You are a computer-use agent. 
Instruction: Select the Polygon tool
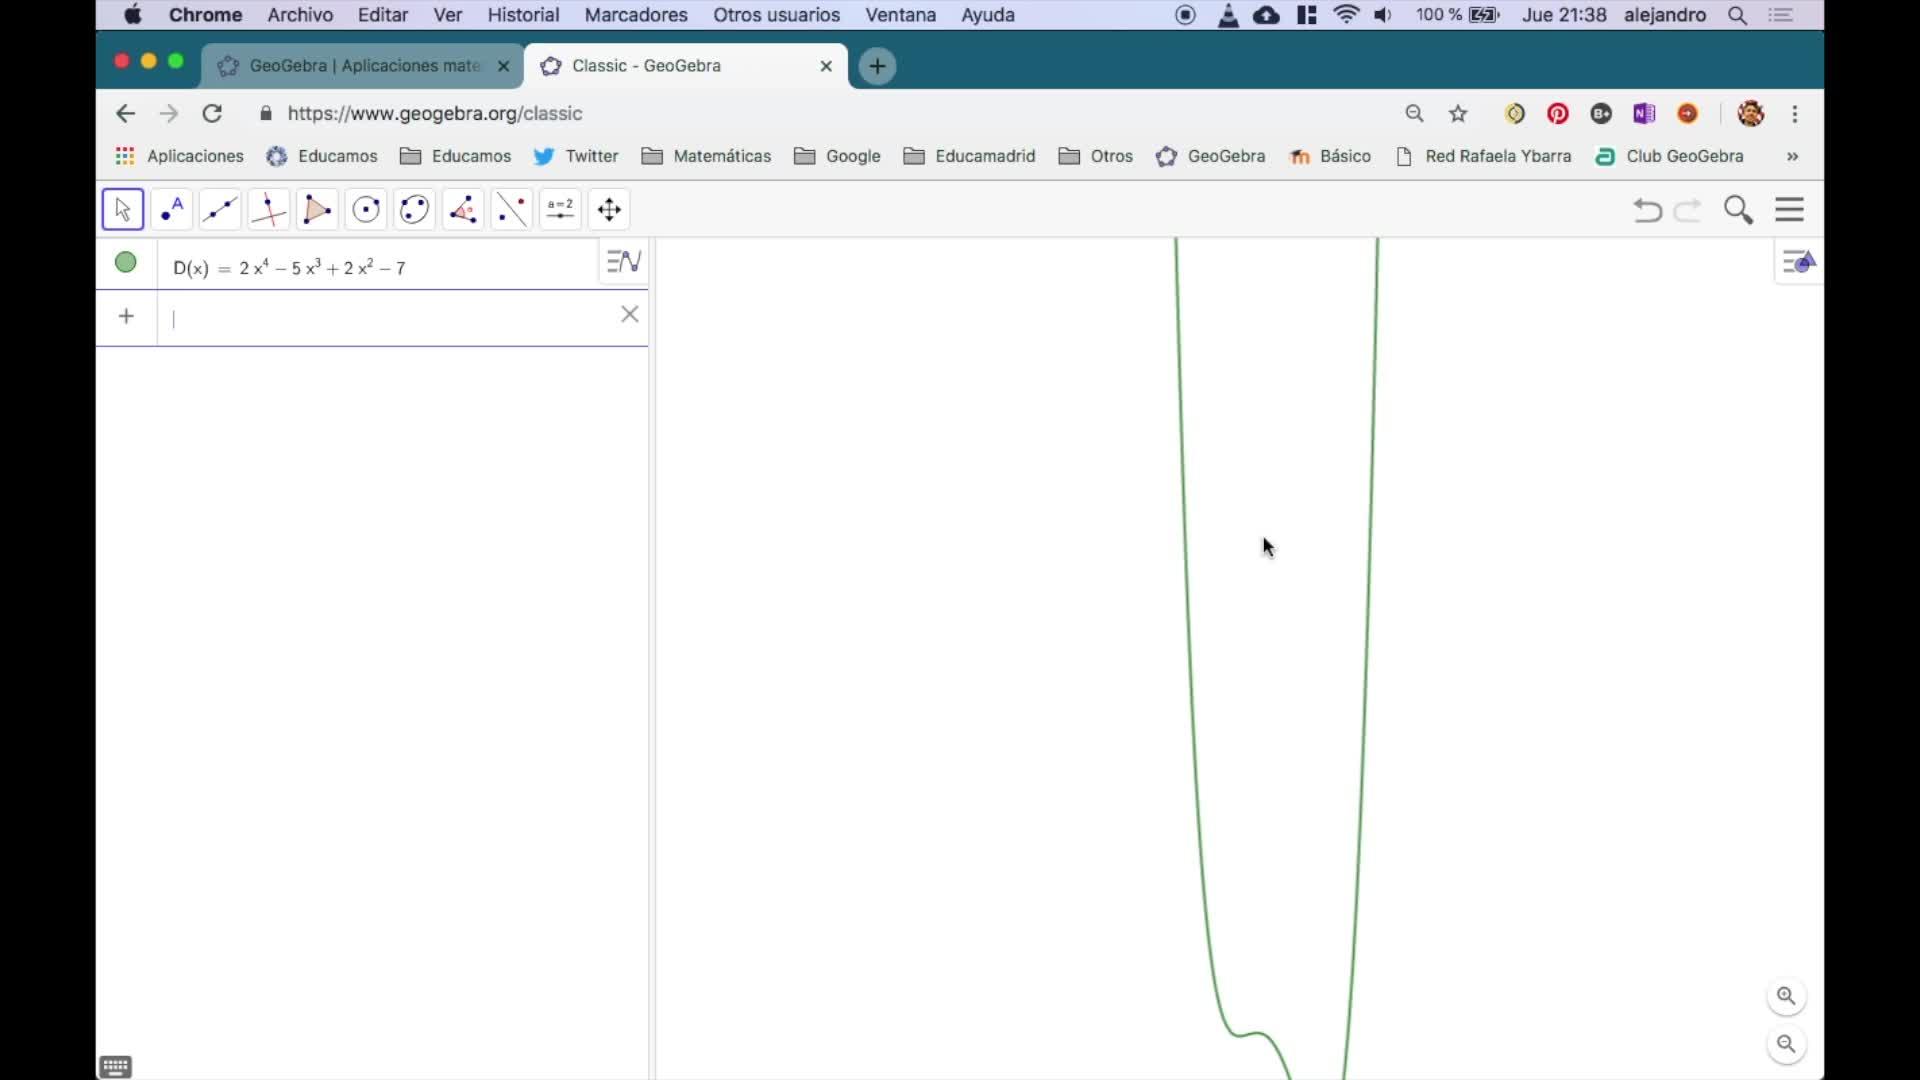[x=317, y=210]
